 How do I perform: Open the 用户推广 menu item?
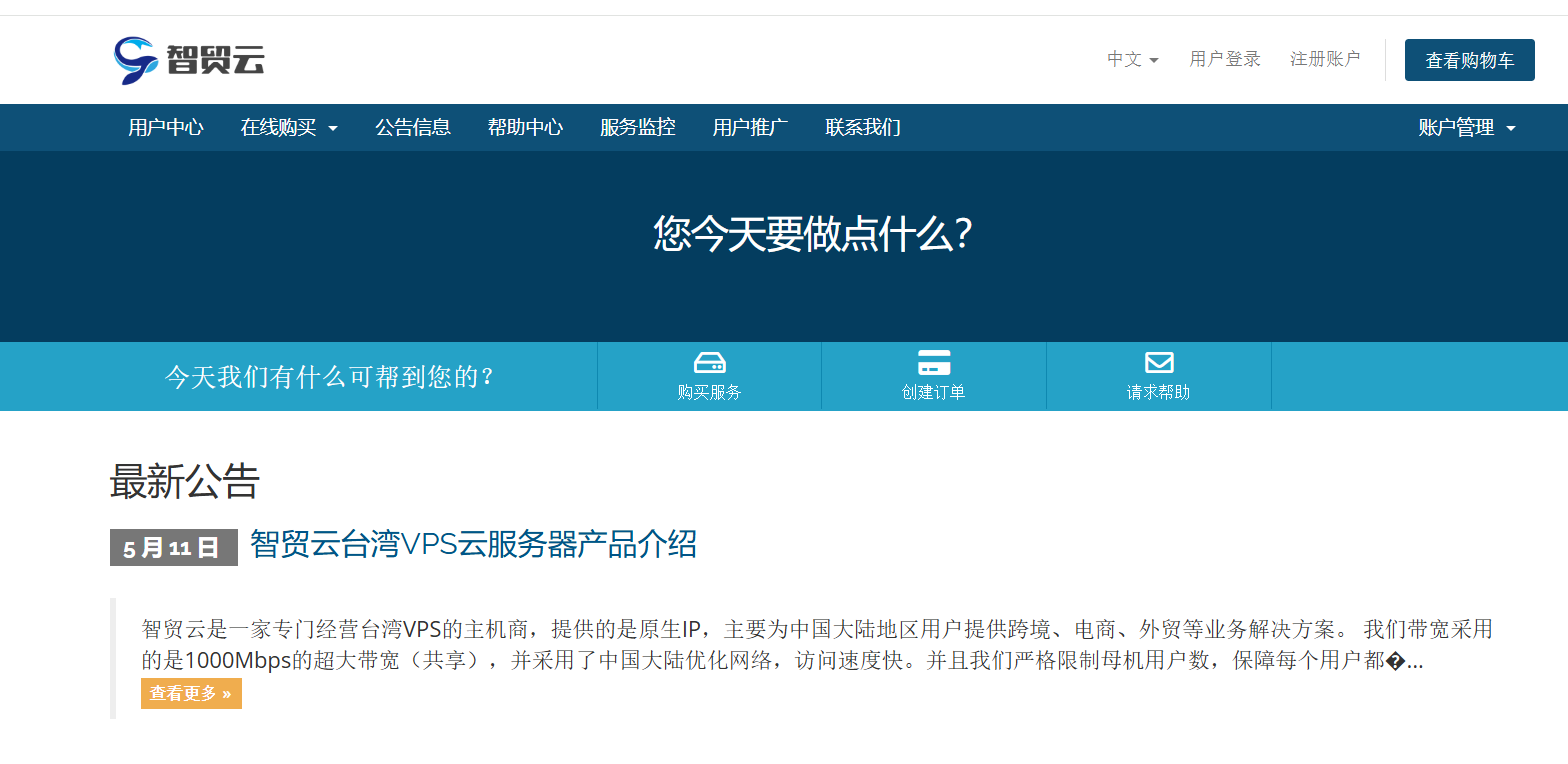pyautogui.click(x=750, y=127)
